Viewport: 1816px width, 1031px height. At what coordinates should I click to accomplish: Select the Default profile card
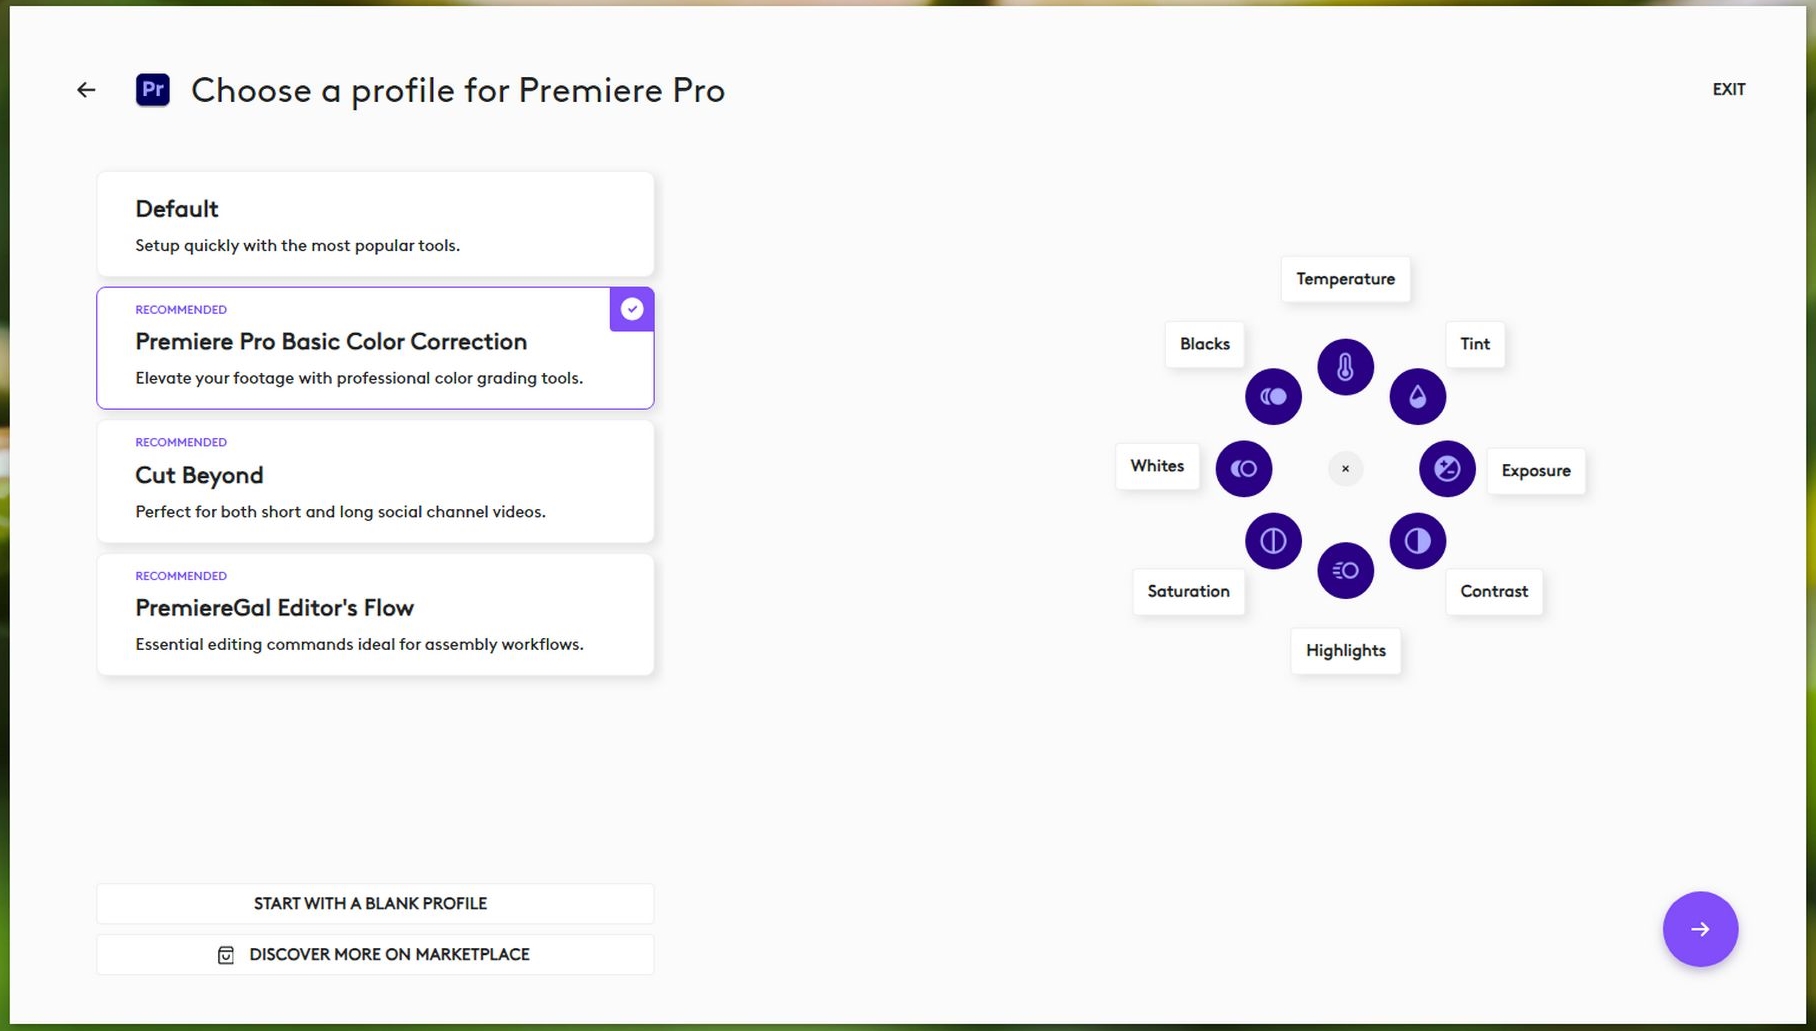coord(375,225)
